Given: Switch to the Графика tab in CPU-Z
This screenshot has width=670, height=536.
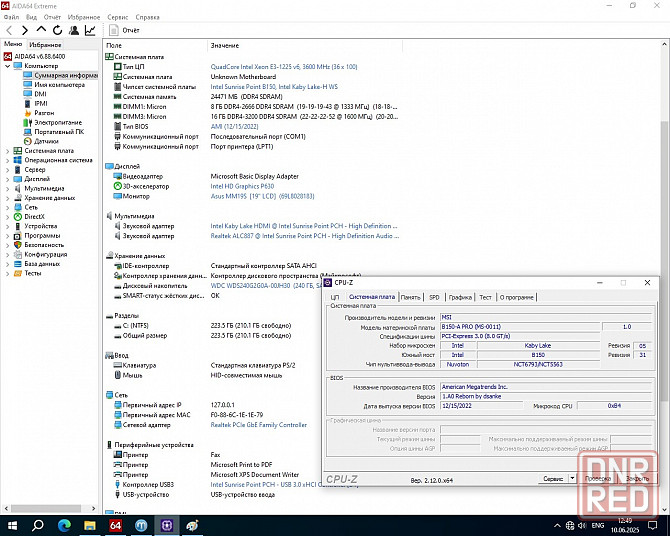Looking at the screenshot, I should [x=460, y=297].
